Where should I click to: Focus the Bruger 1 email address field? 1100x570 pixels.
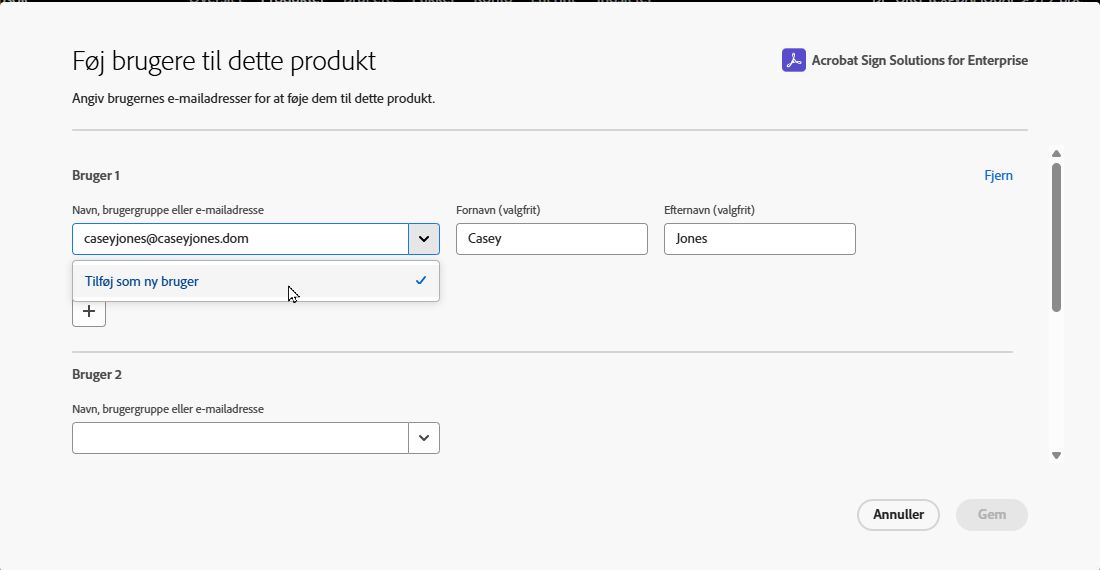pos(240,239)
